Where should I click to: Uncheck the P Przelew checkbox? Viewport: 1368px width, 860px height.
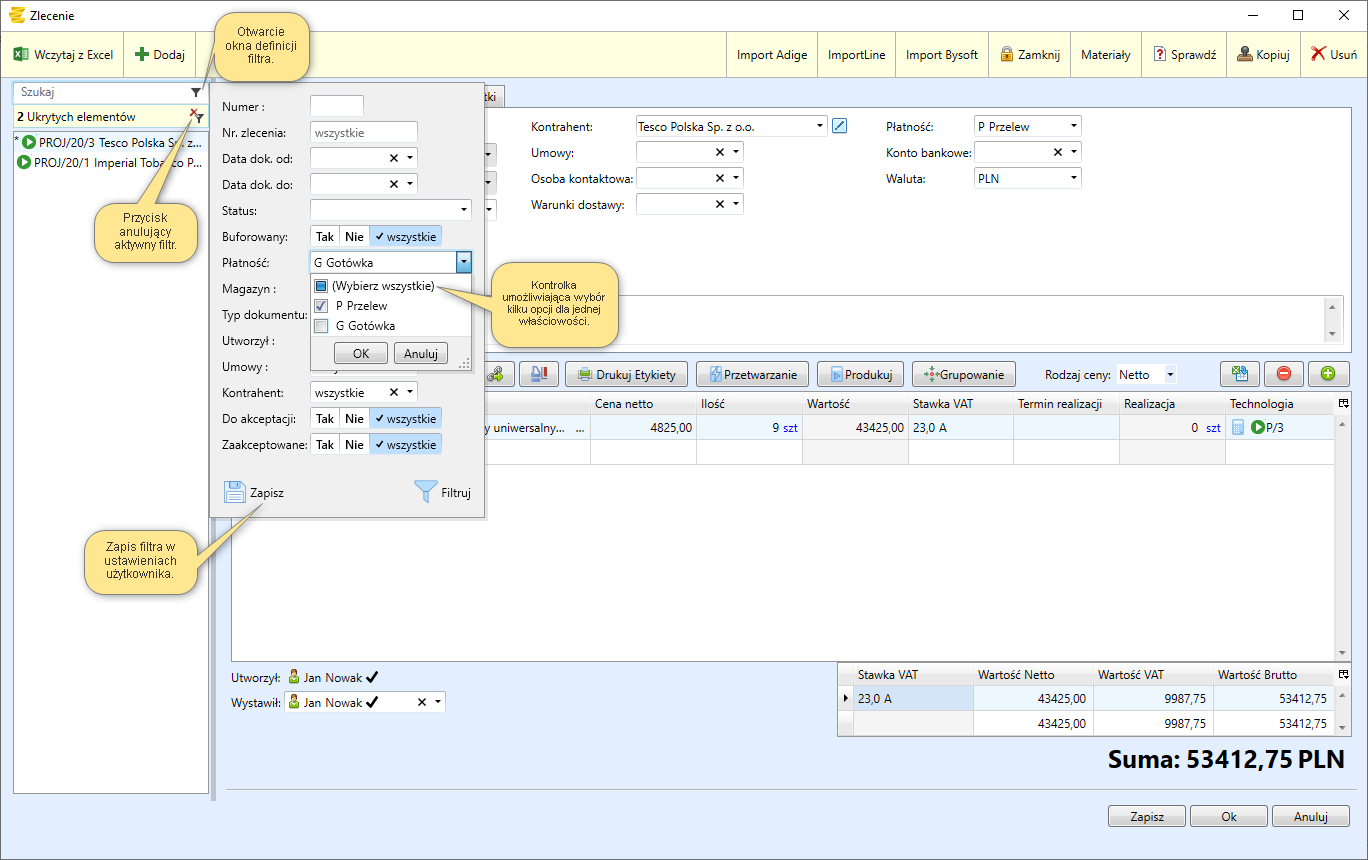click(x=321, y=306)
